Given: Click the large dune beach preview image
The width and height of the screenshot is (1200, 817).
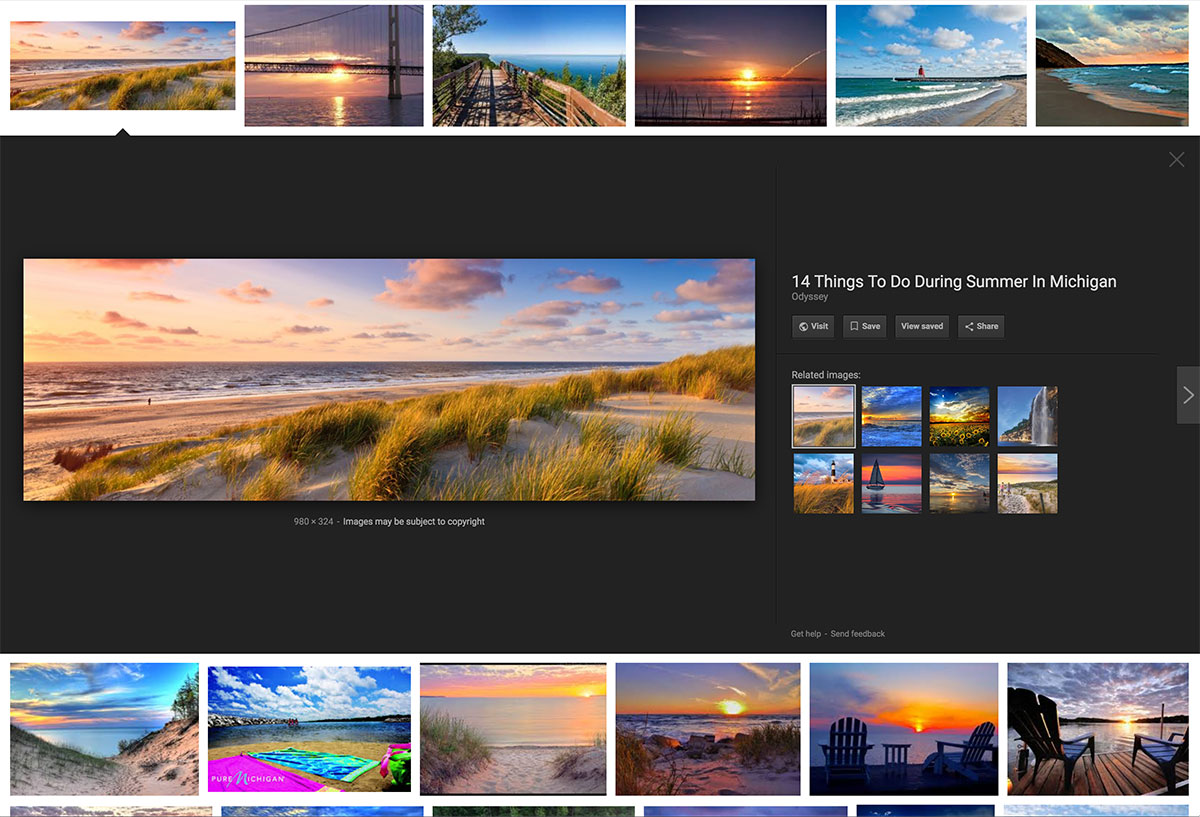Looking at the screenshot, I should click(390, 379).
